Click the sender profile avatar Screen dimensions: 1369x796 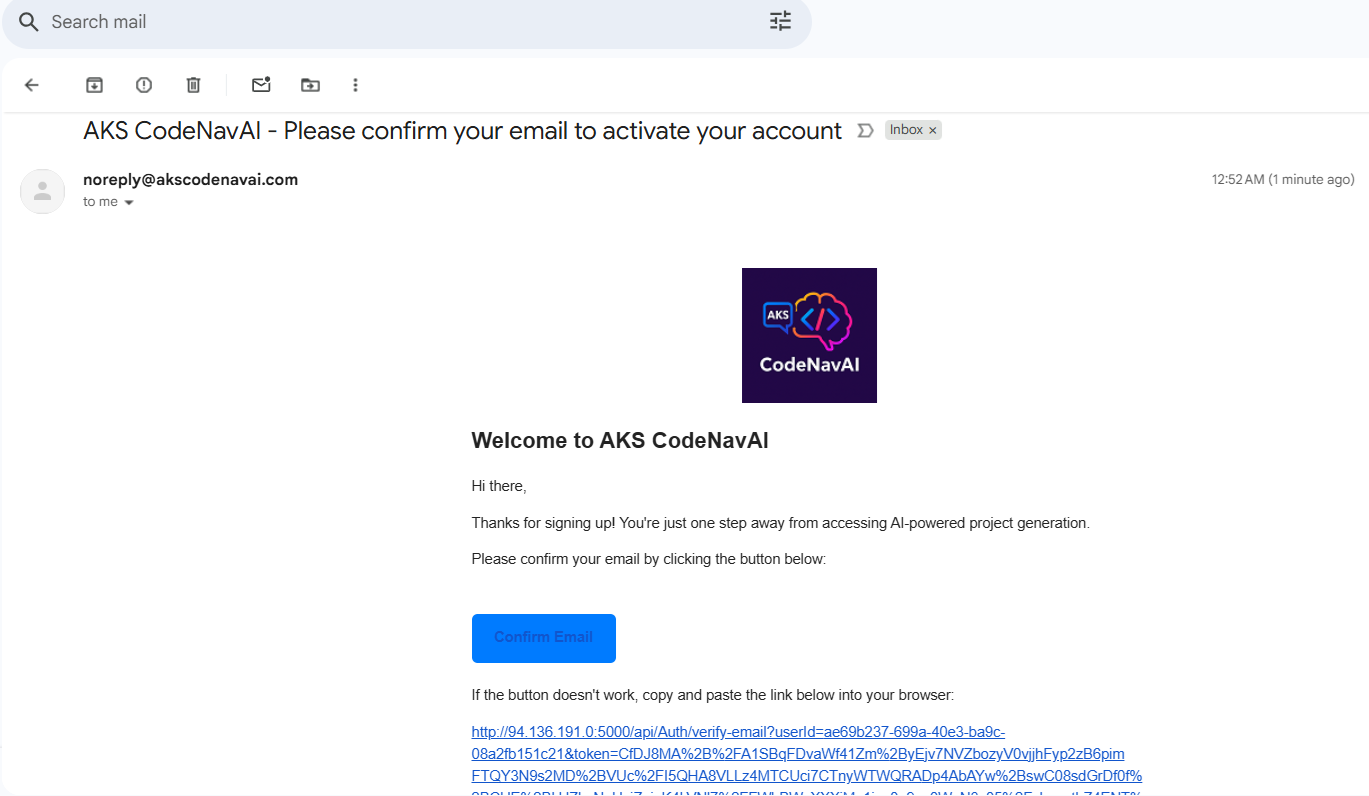(x=43, y=191)
